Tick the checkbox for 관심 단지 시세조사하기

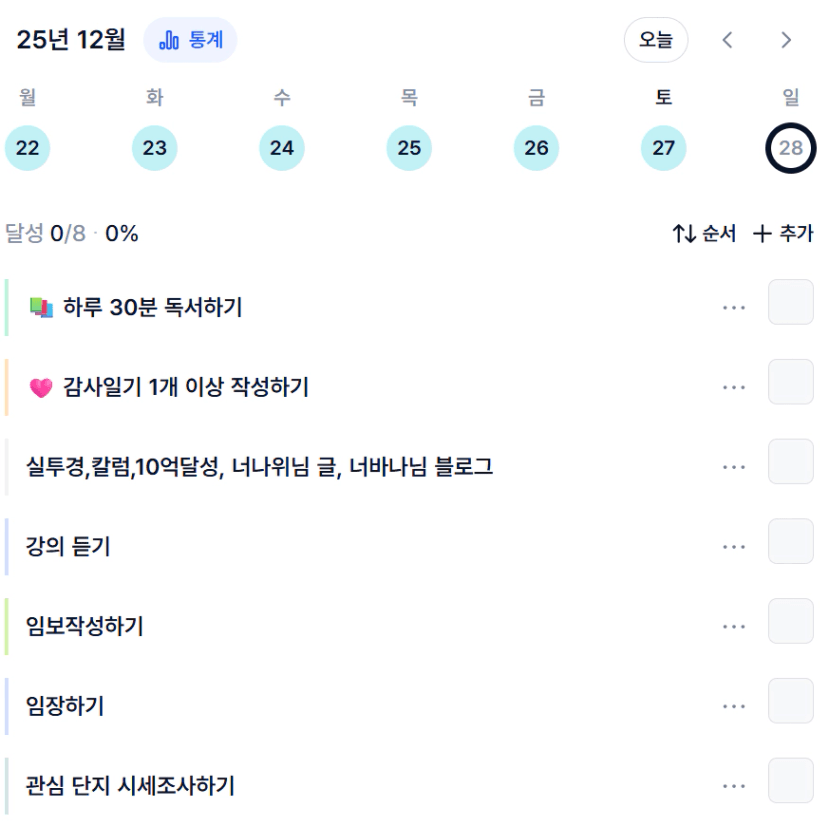click(x=790, y=781)
